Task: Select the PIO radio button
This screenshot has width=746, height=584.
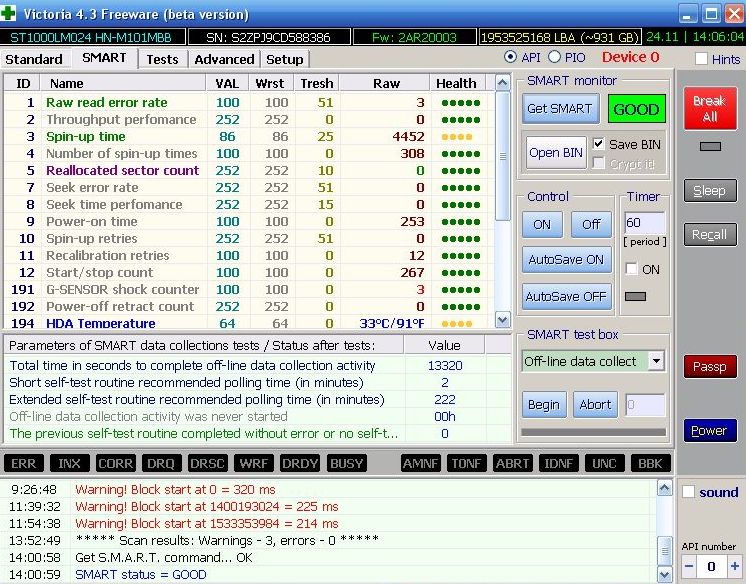Action: [x=554, y=57]
